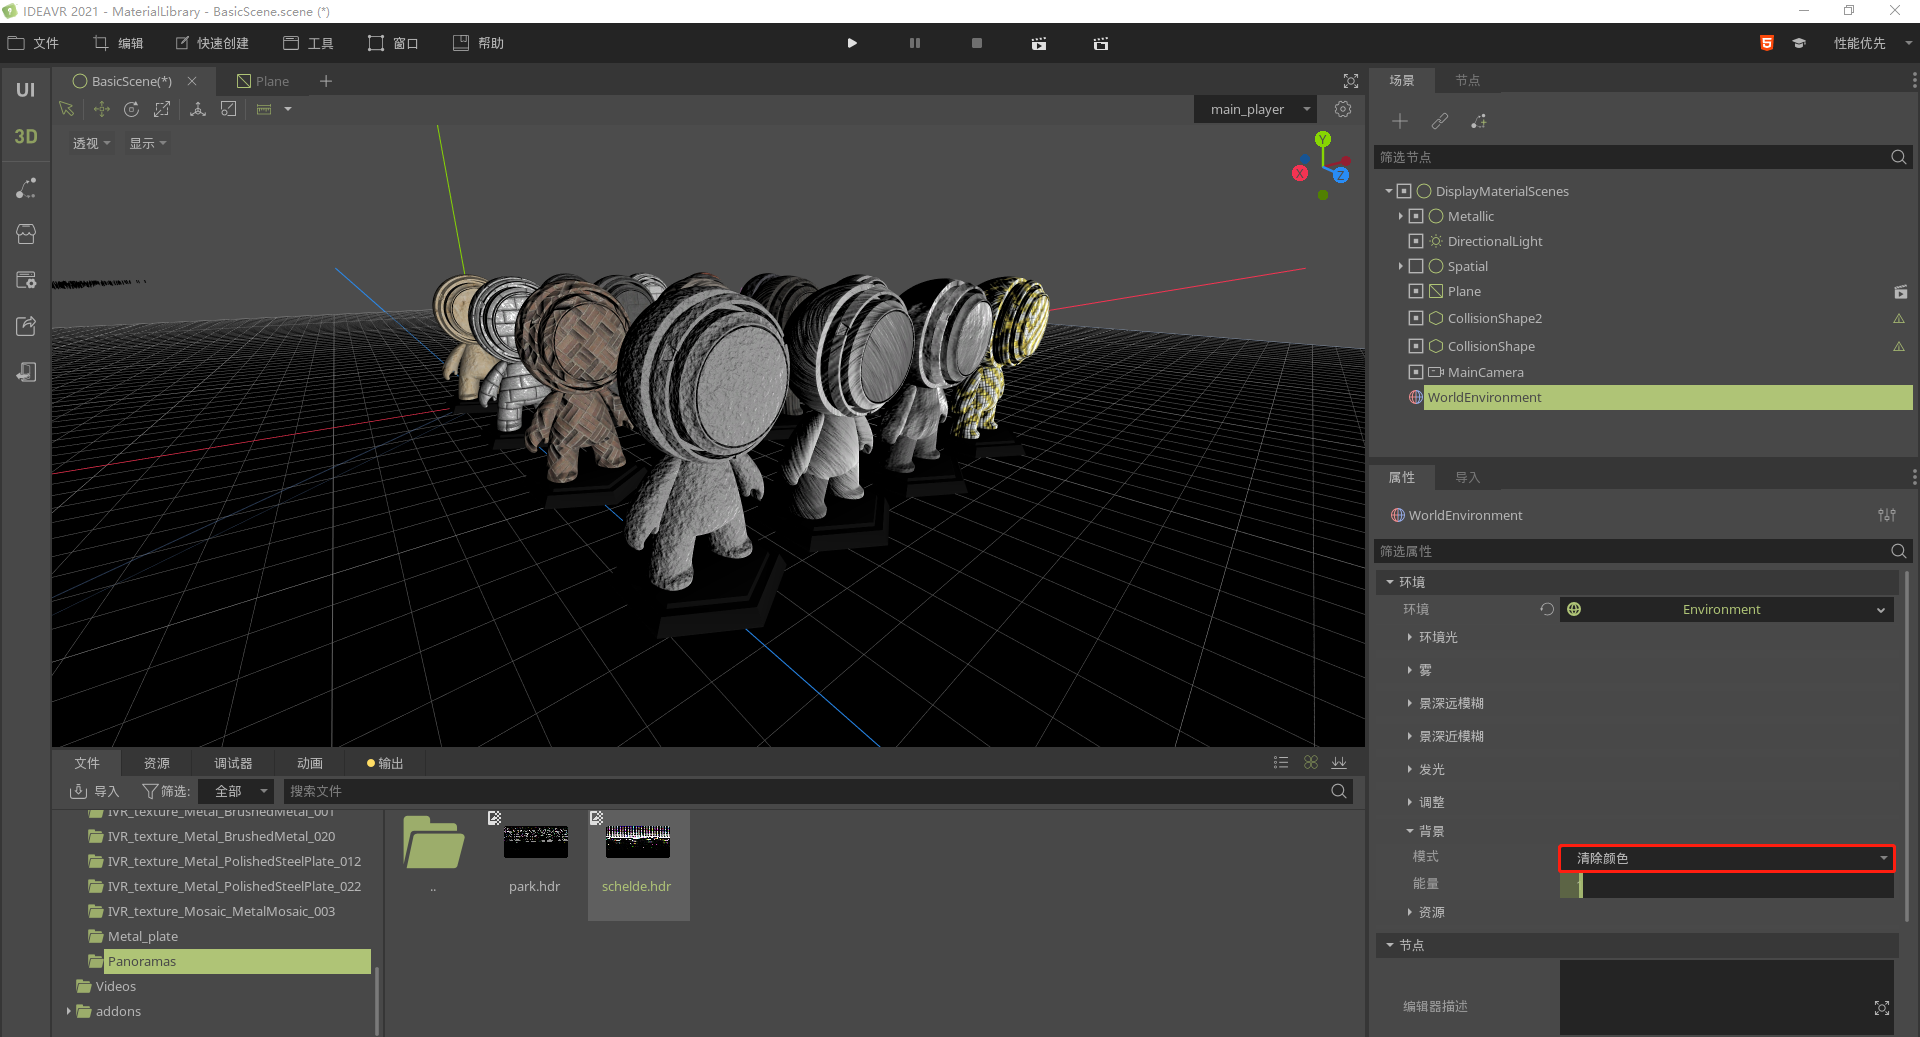Switch file panel to grid view
The width and height of the screenshot is (1920, 1037).
[x=1311, y=763]
